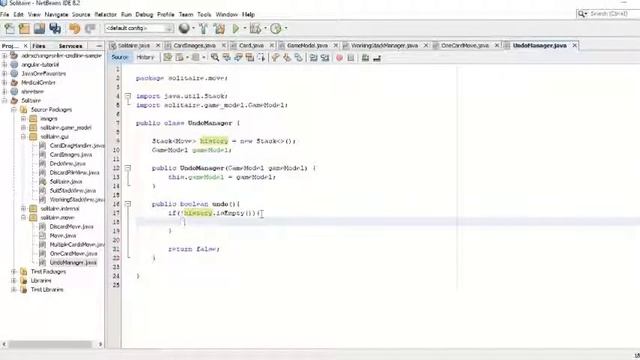Click the Last Edit icon next to History

click(167, 58)
